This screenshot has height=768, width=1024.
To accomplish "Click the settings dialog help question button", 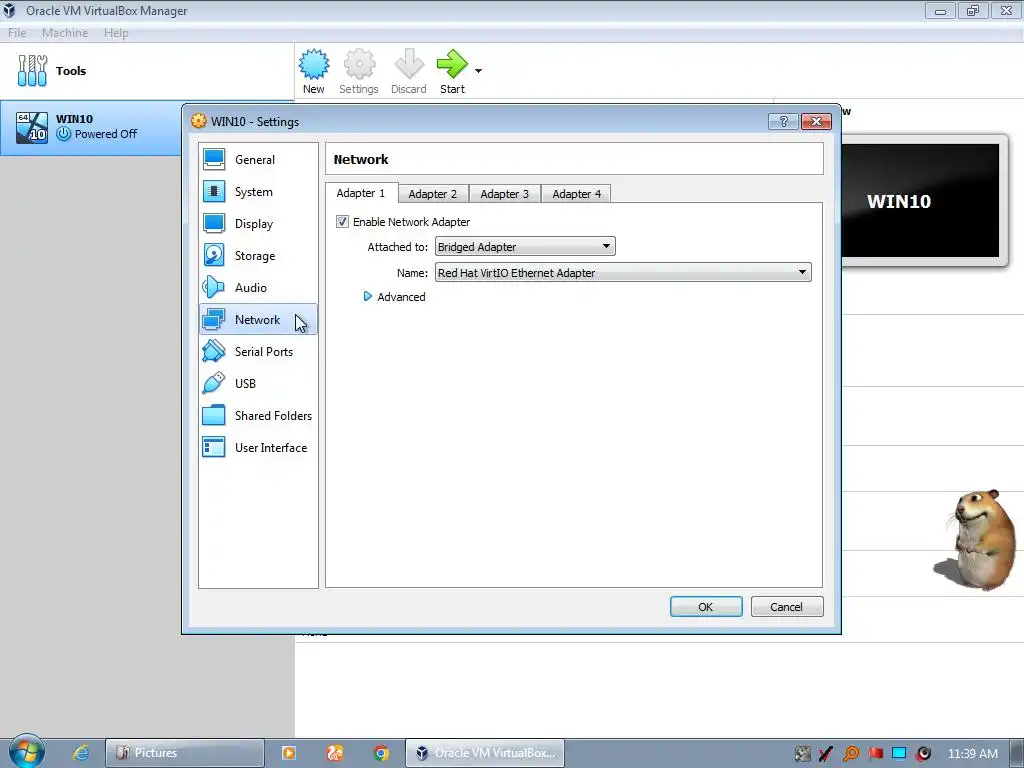I will 783,121.
